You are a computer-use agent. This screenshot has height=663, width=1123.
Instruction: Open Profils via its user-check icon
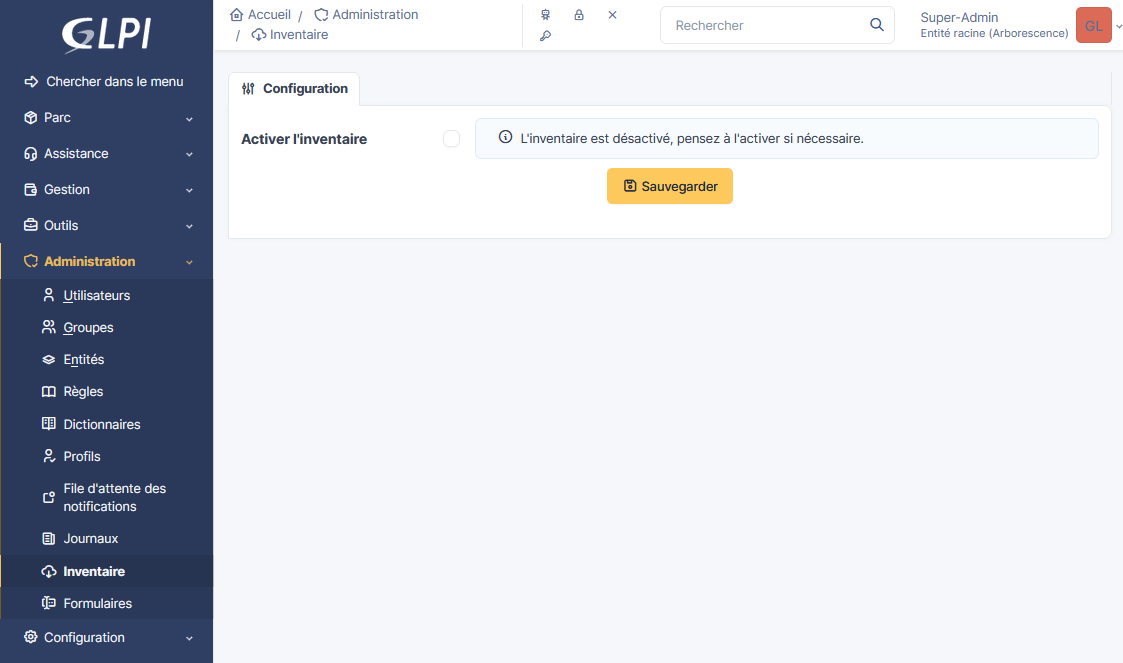click(x=49, y=456)
